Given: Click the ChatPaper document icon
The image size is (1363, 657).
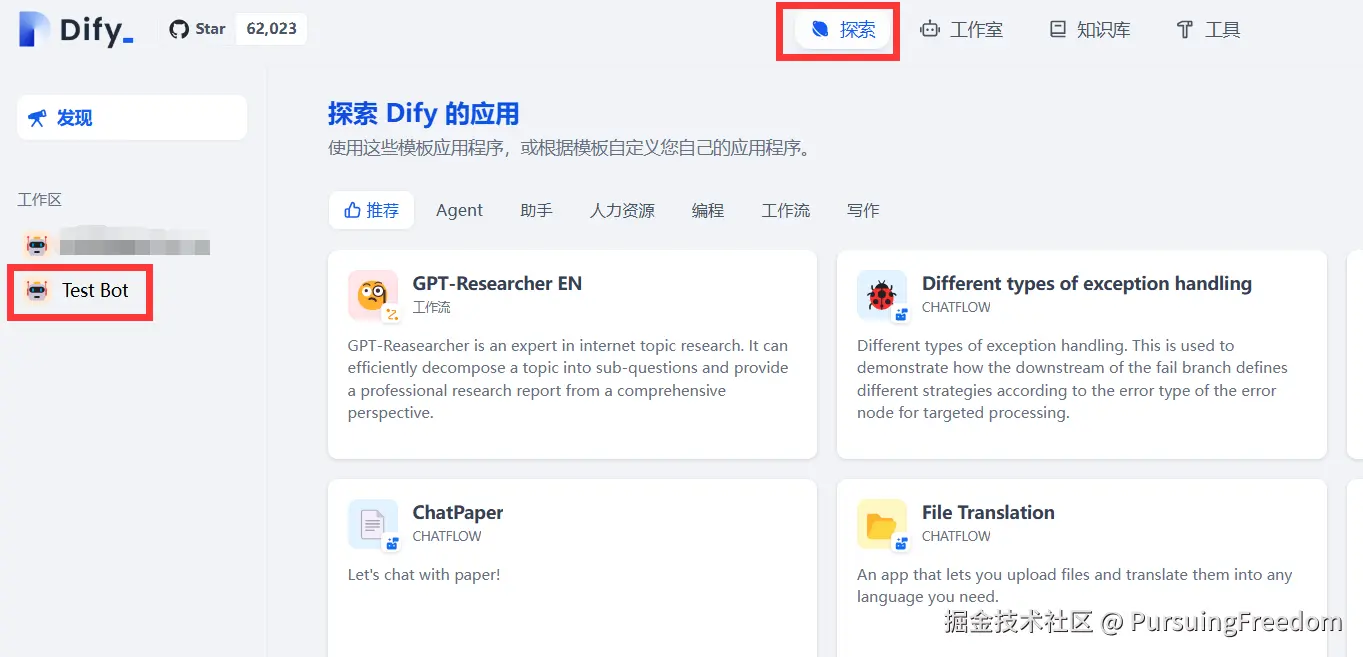Looking at the screenshot, I should pos(372,523).
